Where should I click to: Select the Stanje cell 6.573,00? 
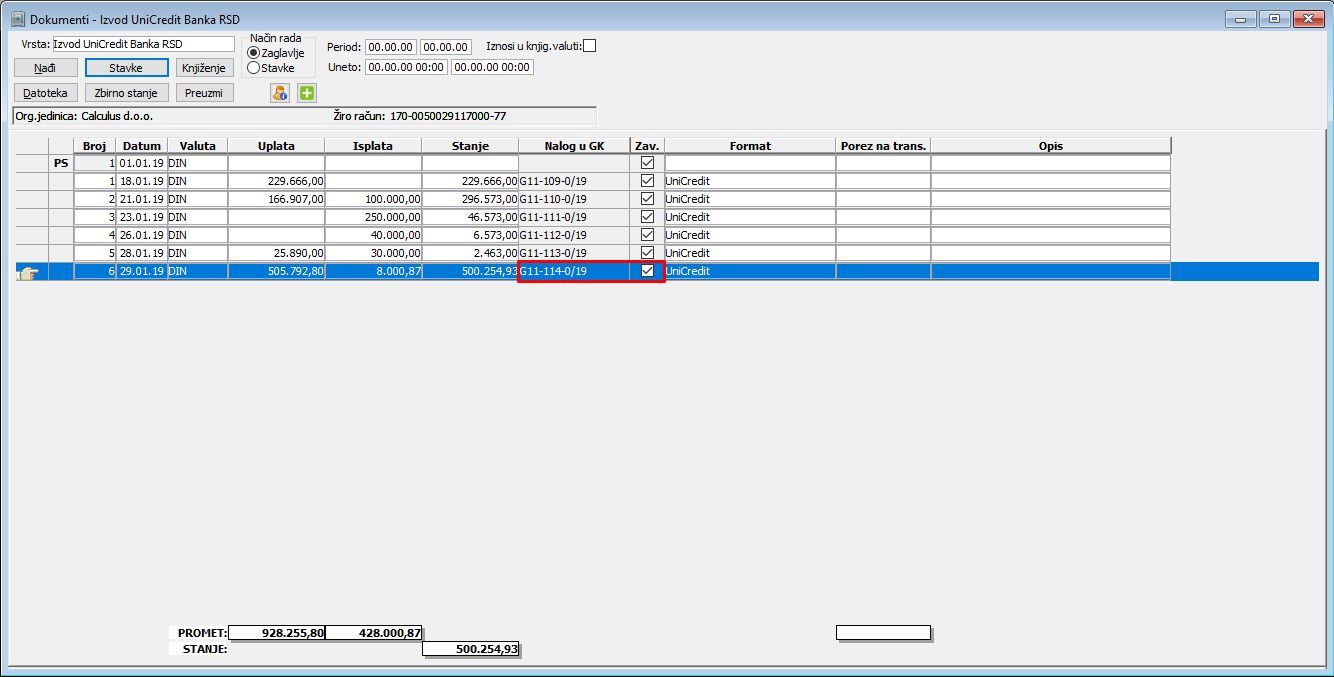(x=470, y=235)
